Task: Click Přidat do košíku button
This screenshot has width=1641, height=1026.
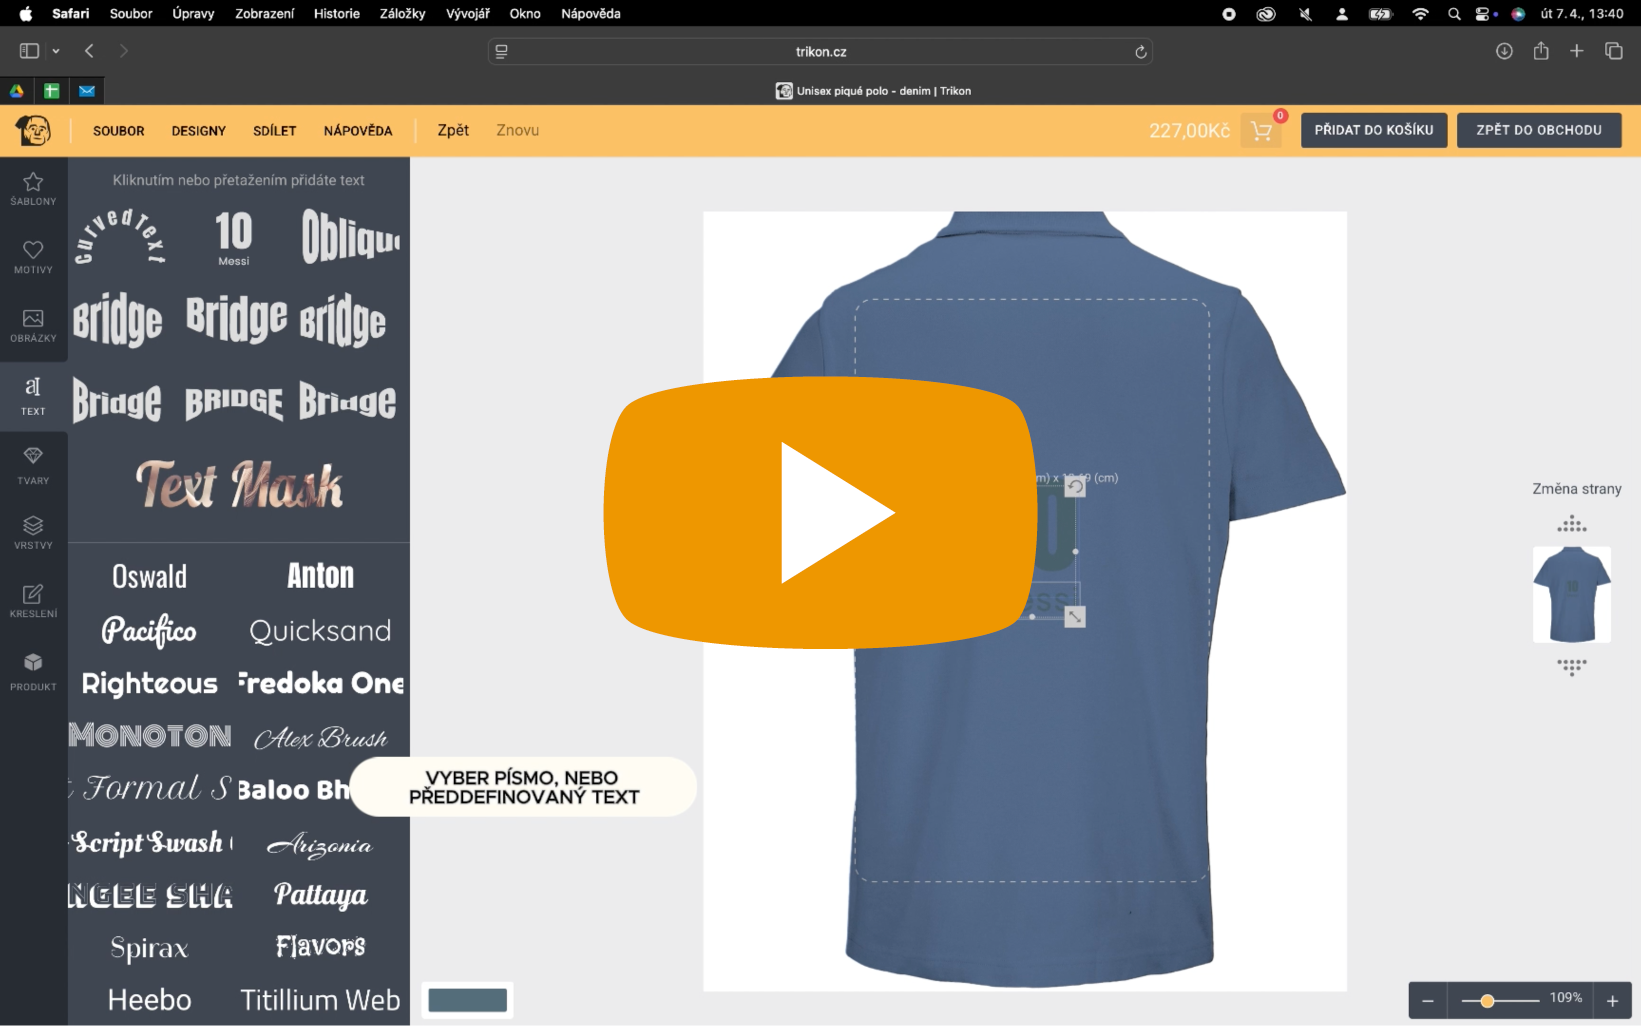Action: point(1373,131)
